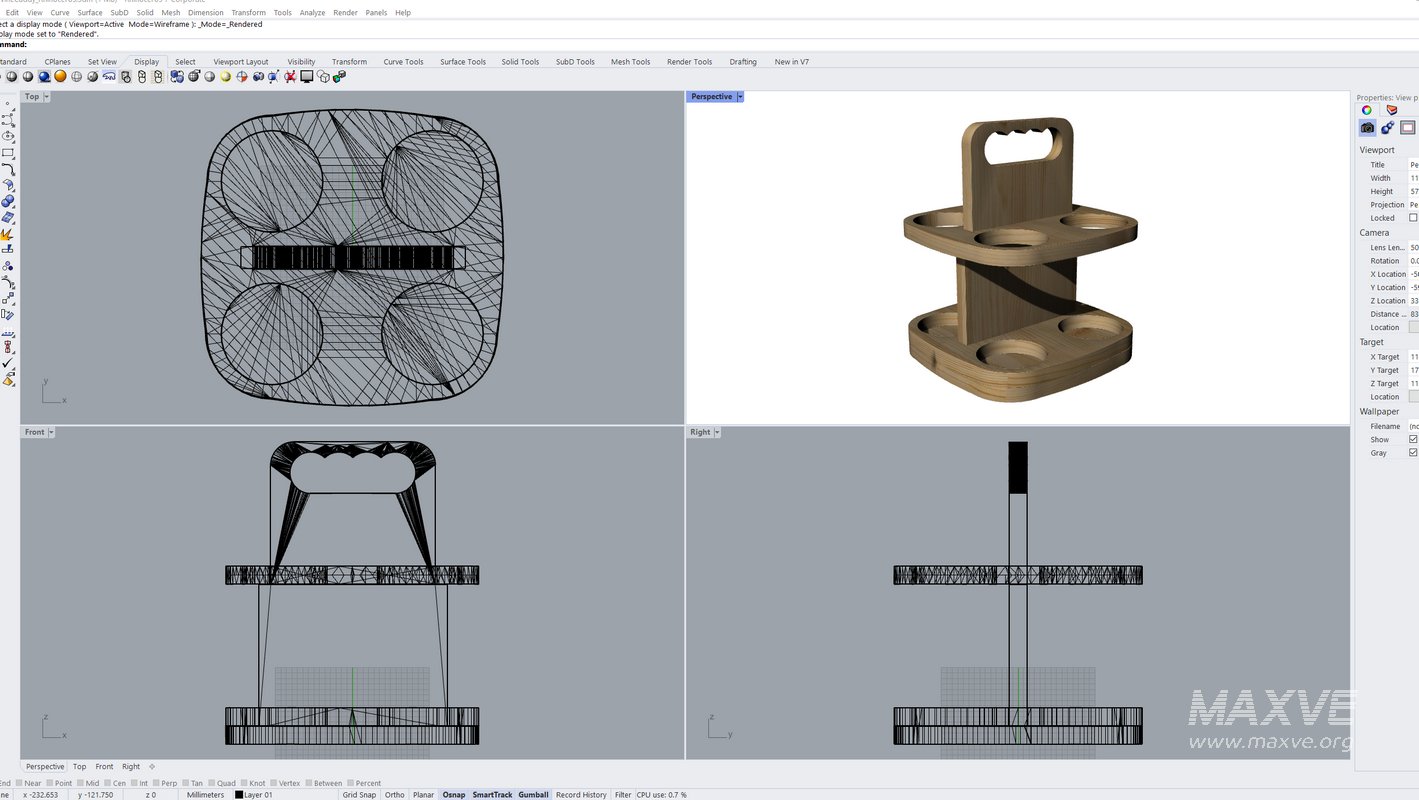Click the Explode tool icon

tap(8, 234)
